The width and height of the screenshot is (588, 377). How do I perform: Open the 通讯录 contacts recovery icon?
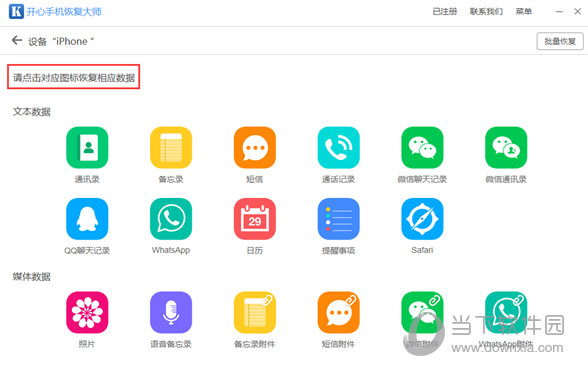click(87, 147)
